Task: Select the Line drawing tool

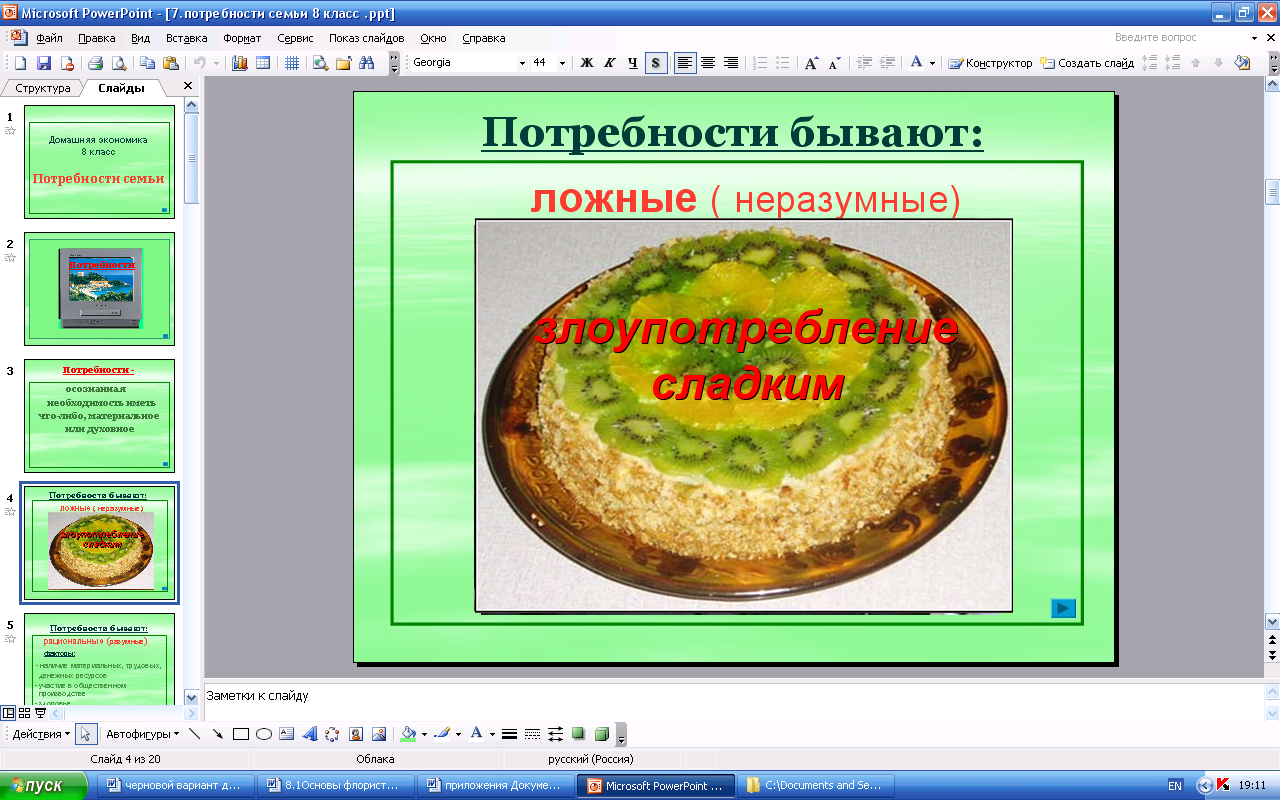Action: tap(195, 734)
